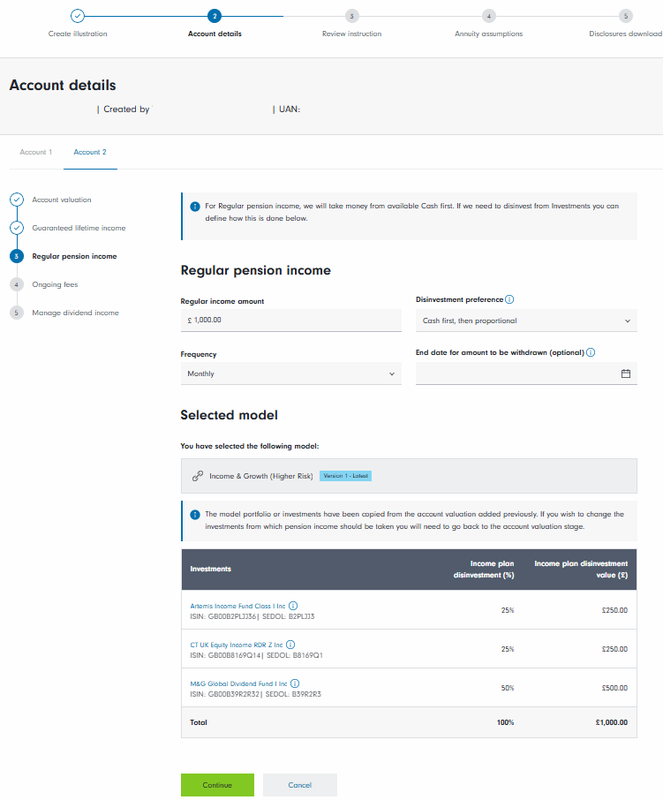Click the Regular income amount field

pyautogui.click(x=290, y=321)
